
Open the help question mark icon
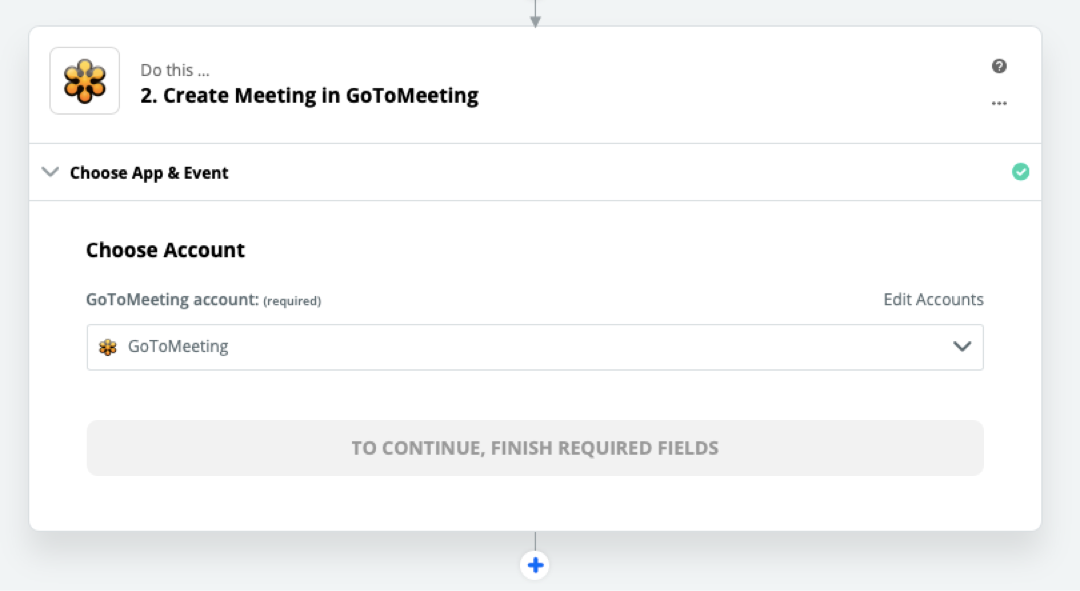tap(999, 66)
